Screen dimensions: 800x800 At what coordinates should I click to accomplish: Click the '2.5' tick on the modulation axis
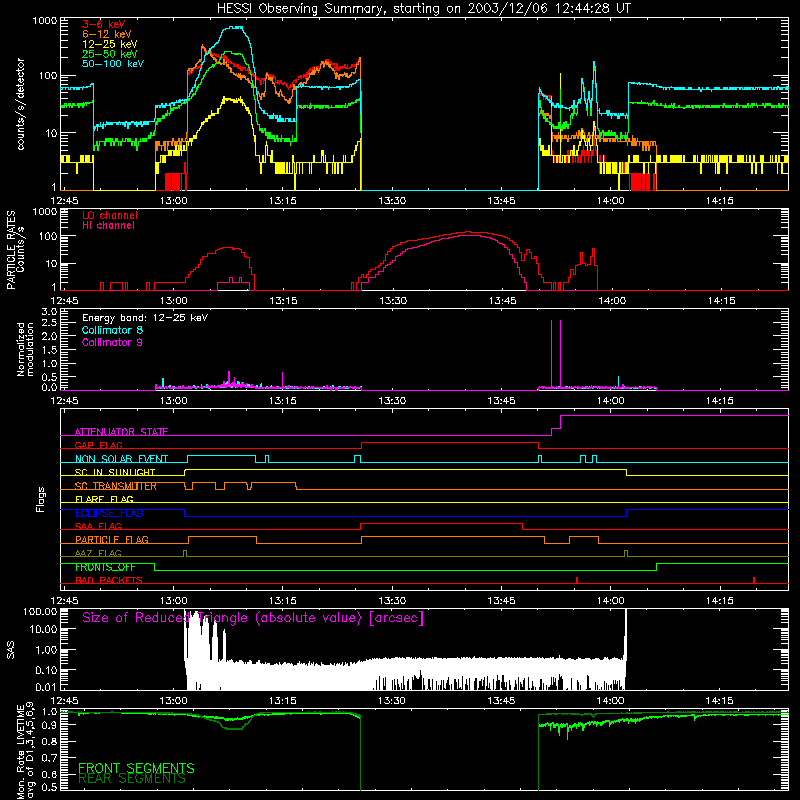click(x=49, y=322)
